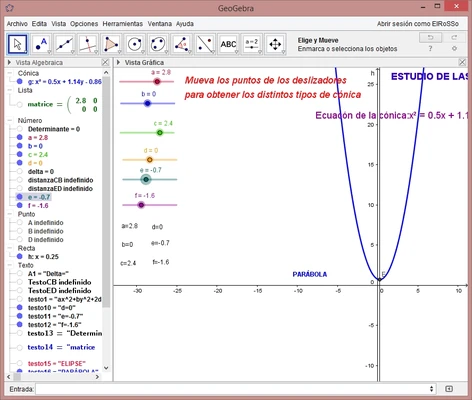The width and height of the screenshot is (472, 400).
Task: Open the Herramientas menu
Action: 122,24
